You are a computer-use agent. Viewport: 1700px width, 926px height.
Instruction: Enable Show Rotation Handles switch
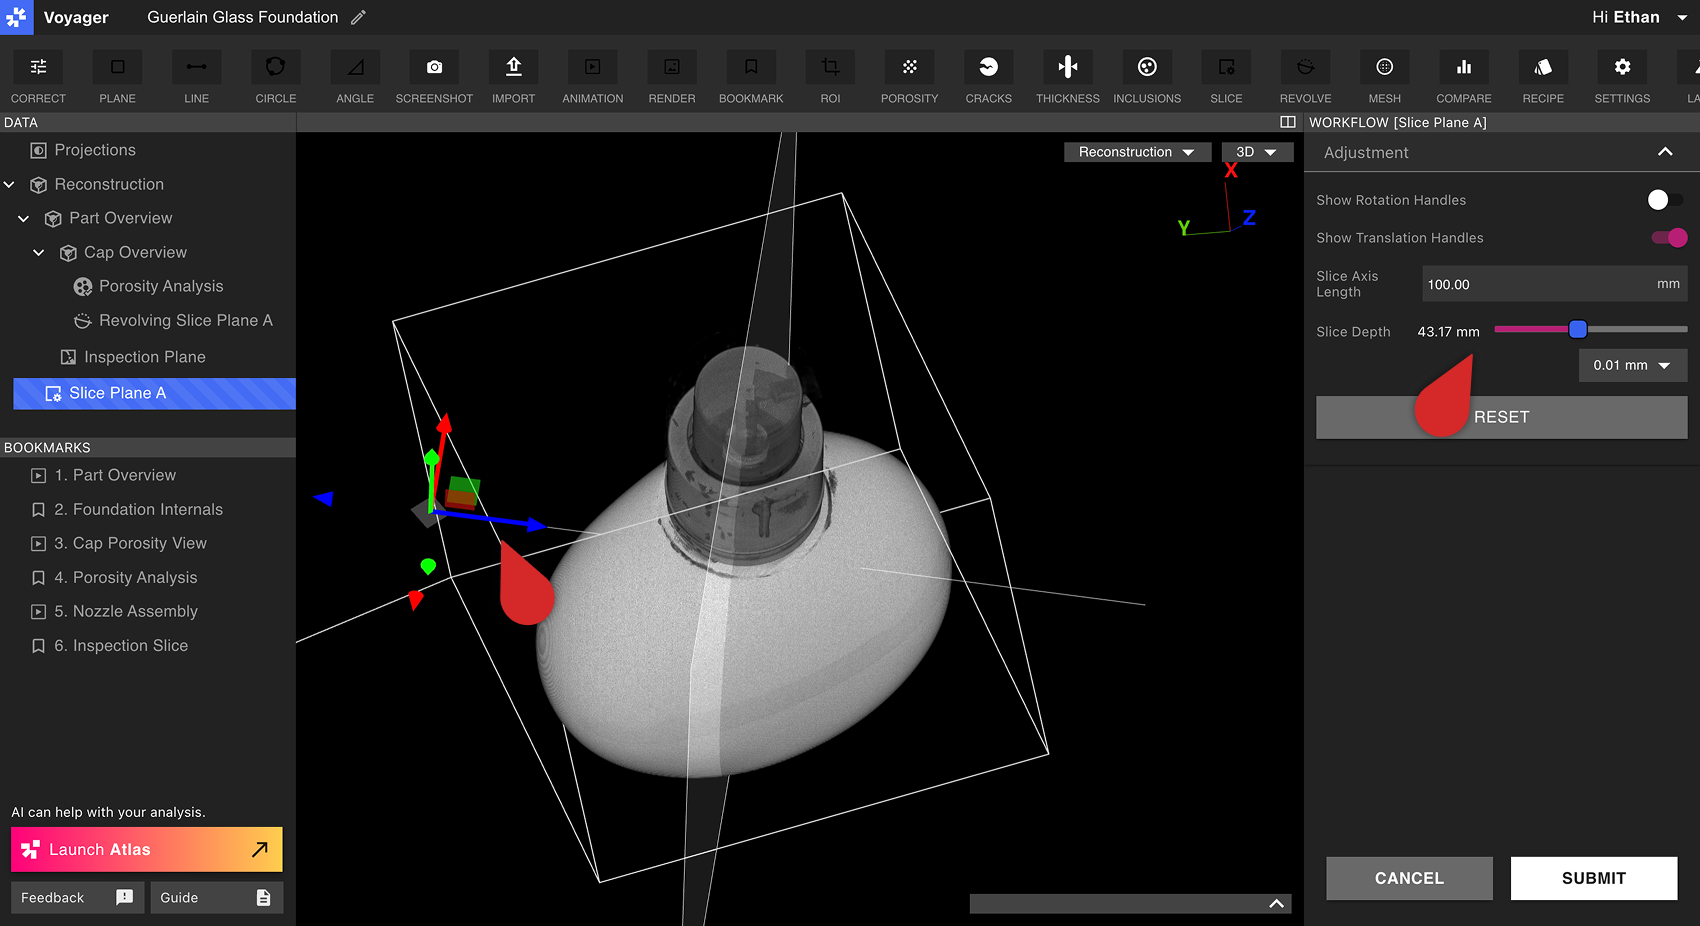coord(1664,200)
